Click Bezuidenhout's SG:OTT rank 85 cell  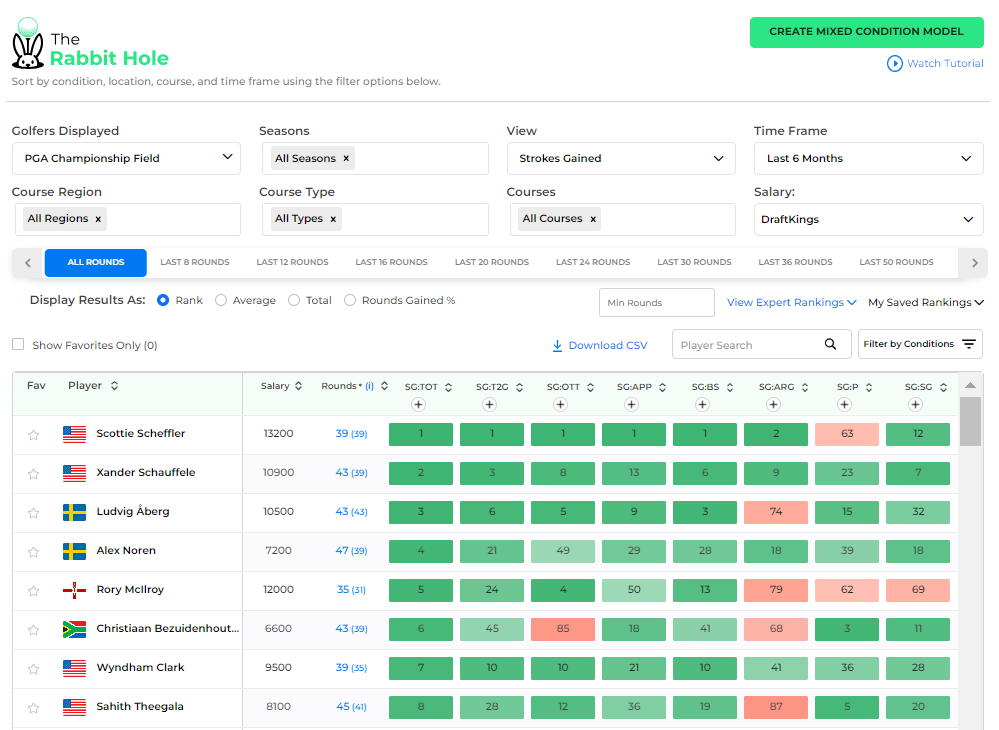[x=563, y=629]
